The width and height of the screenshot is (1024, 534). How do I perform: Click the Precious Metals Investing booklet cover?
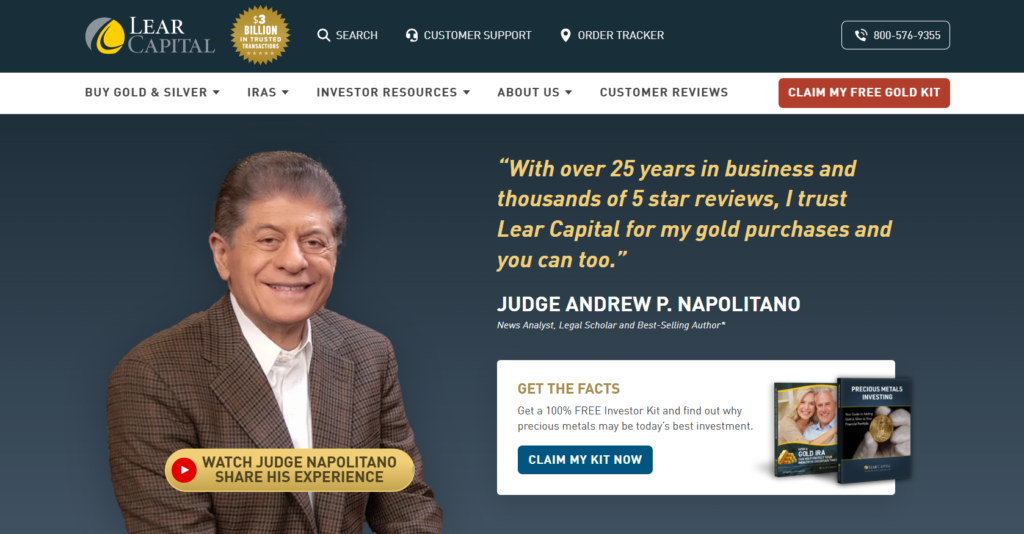click(875, 430)
